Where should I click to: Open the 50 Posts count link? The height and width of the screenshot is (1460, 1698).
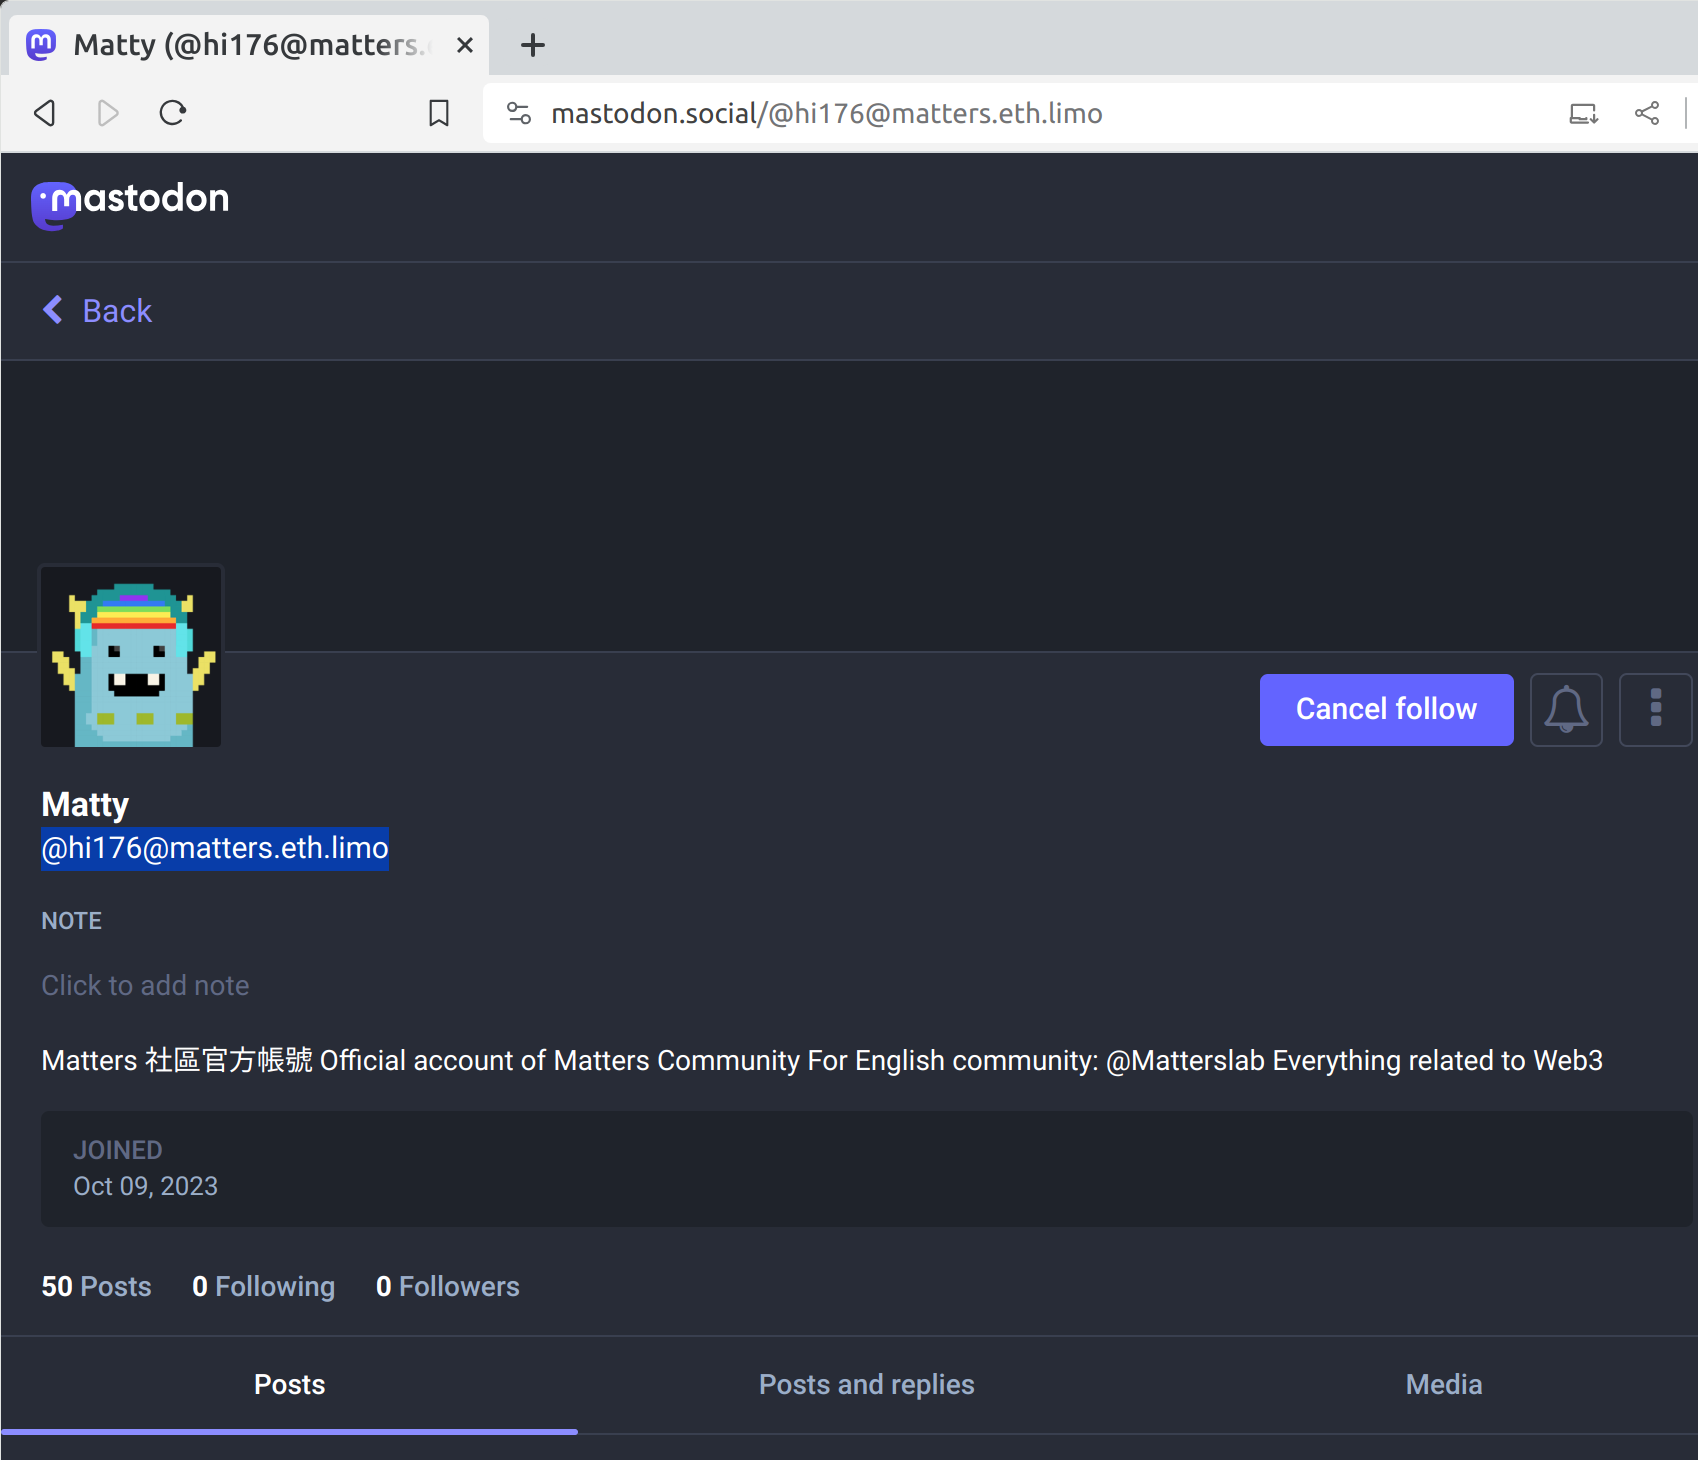click(x=96, y=1287)
